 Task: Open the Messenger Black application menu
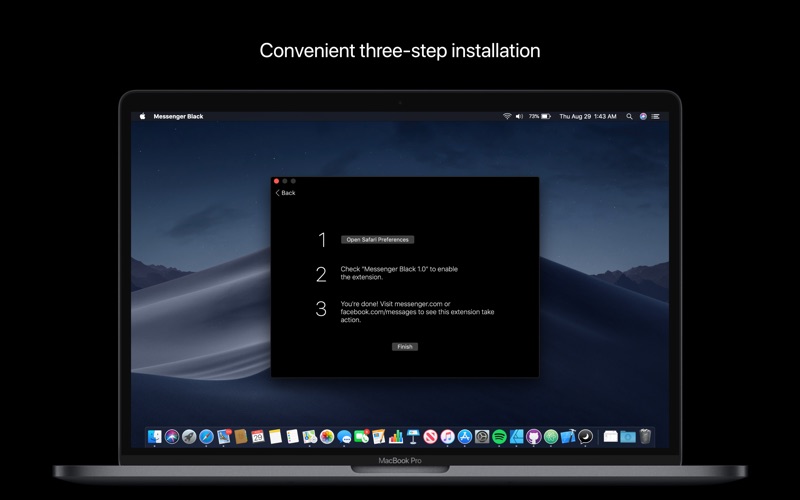coord(178,116)
